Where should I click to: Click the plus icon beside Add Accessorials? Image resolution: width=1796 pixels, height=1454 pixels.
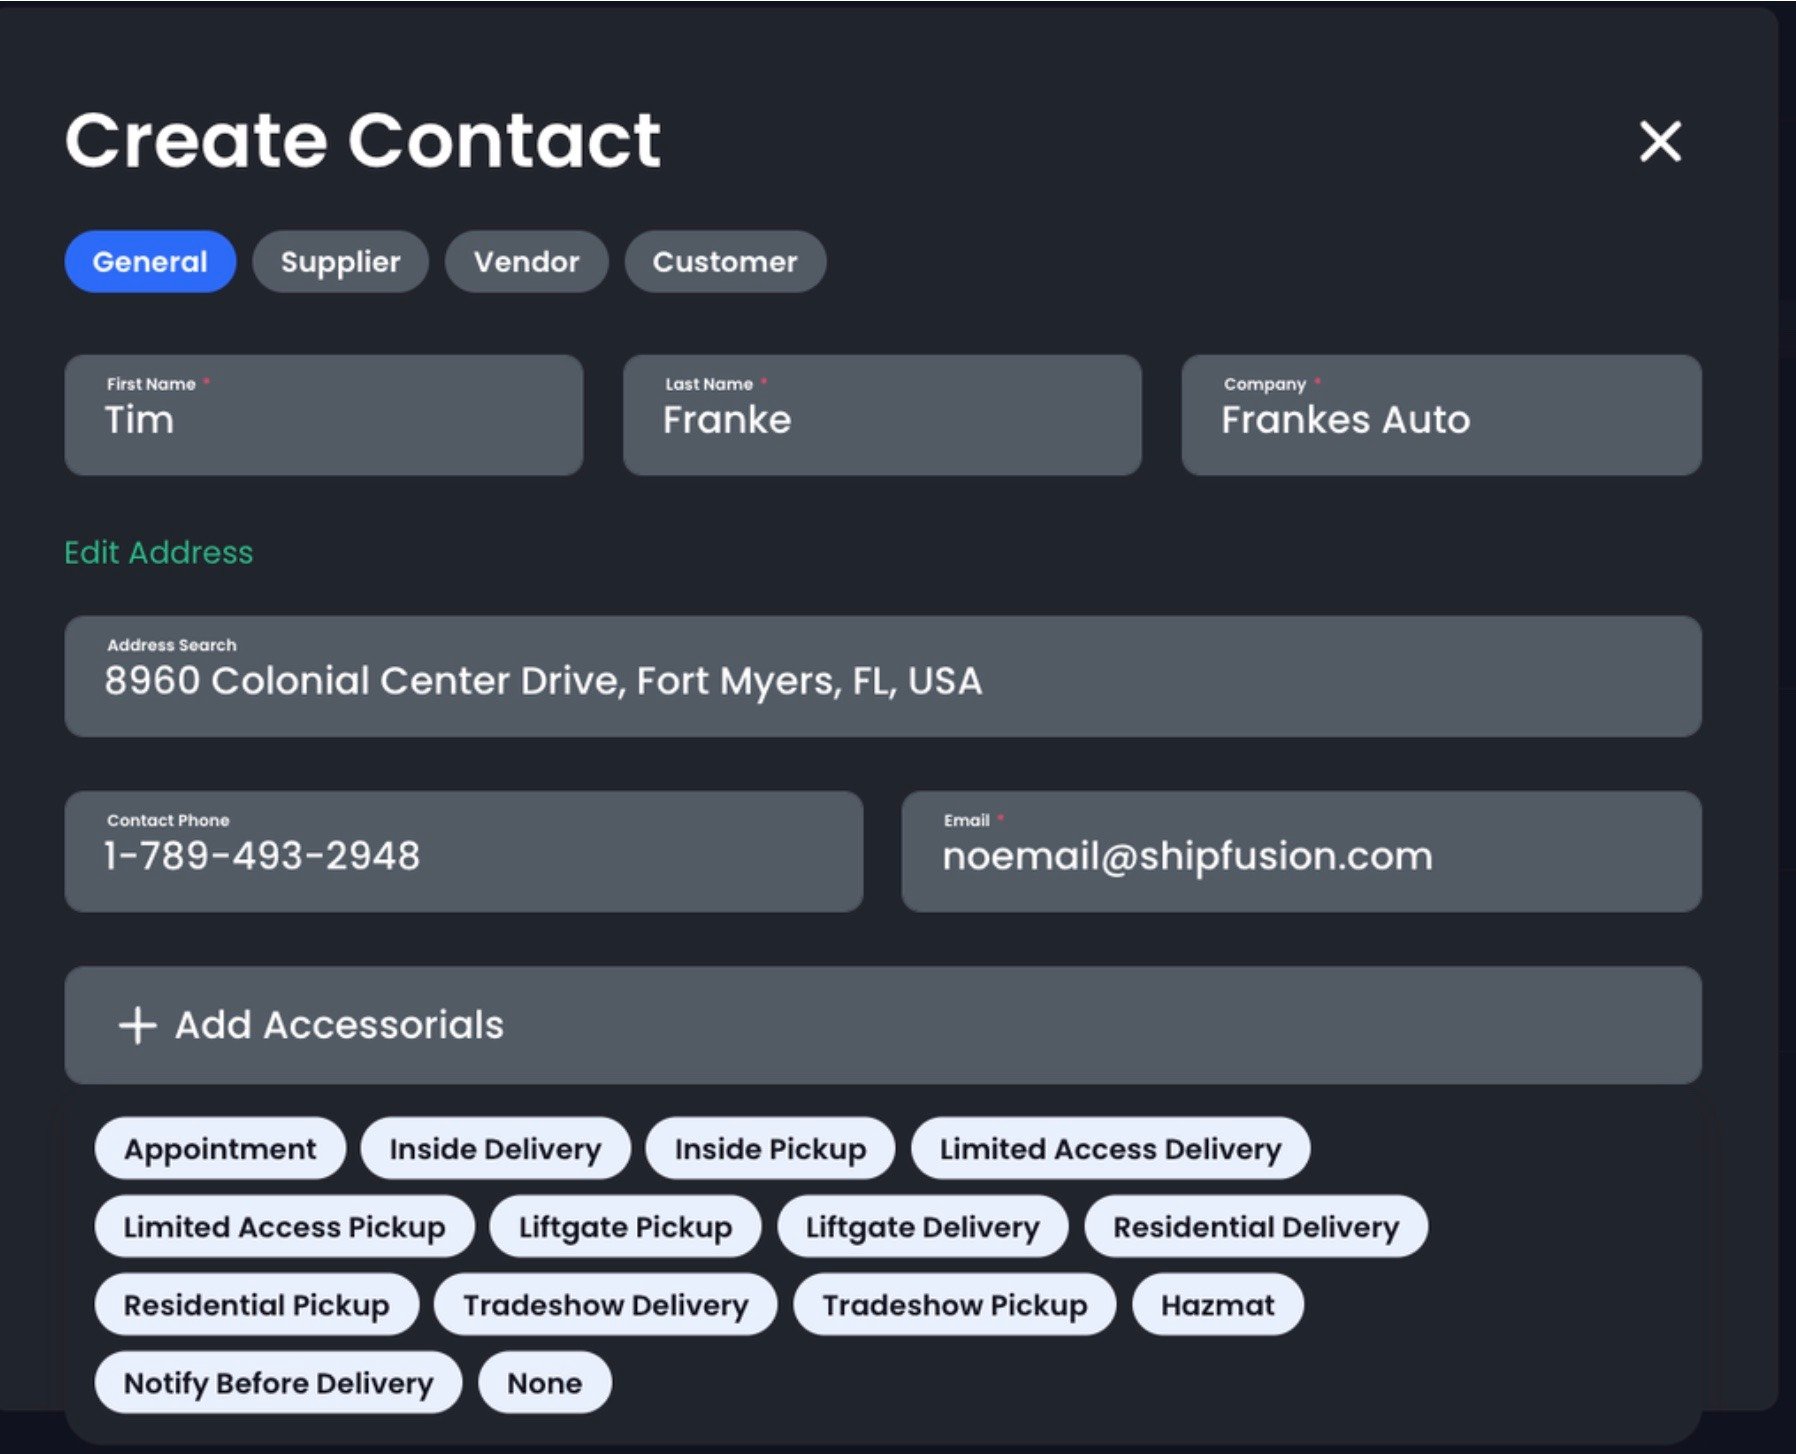pyautogui.click(x=137, y=1025)
